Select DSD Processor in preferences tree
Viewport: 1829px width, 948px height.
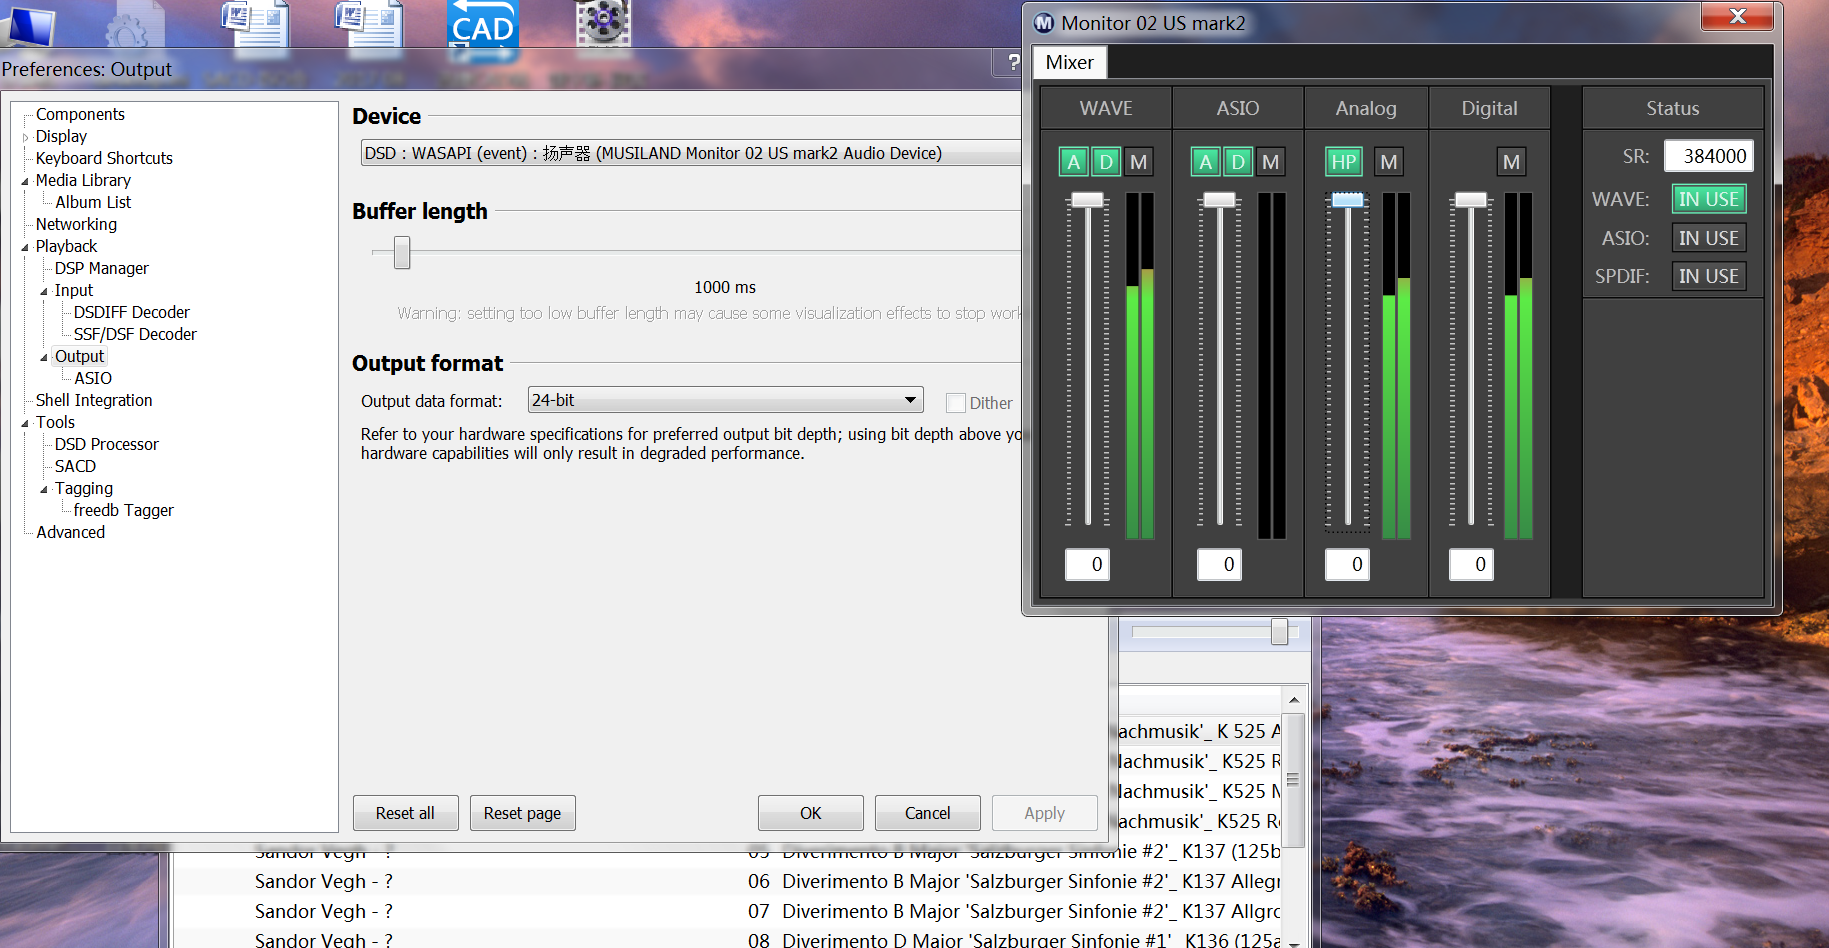[106, 444]
